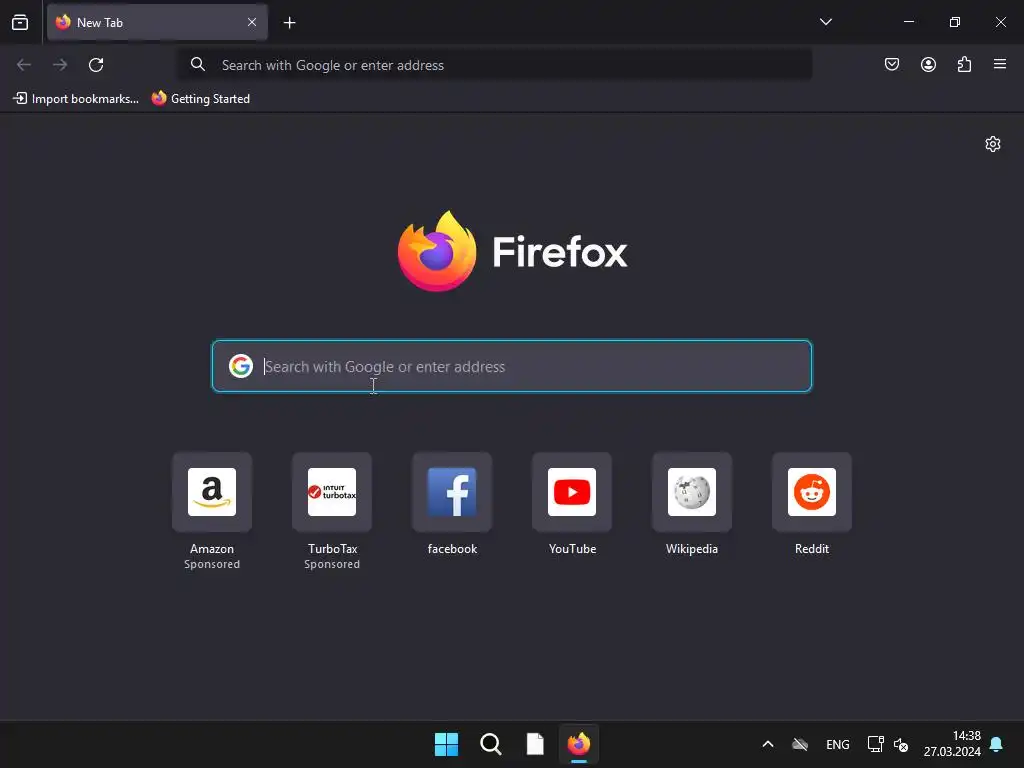
Task: Personalize new tab with gear icon
Action: click(993, 144)
